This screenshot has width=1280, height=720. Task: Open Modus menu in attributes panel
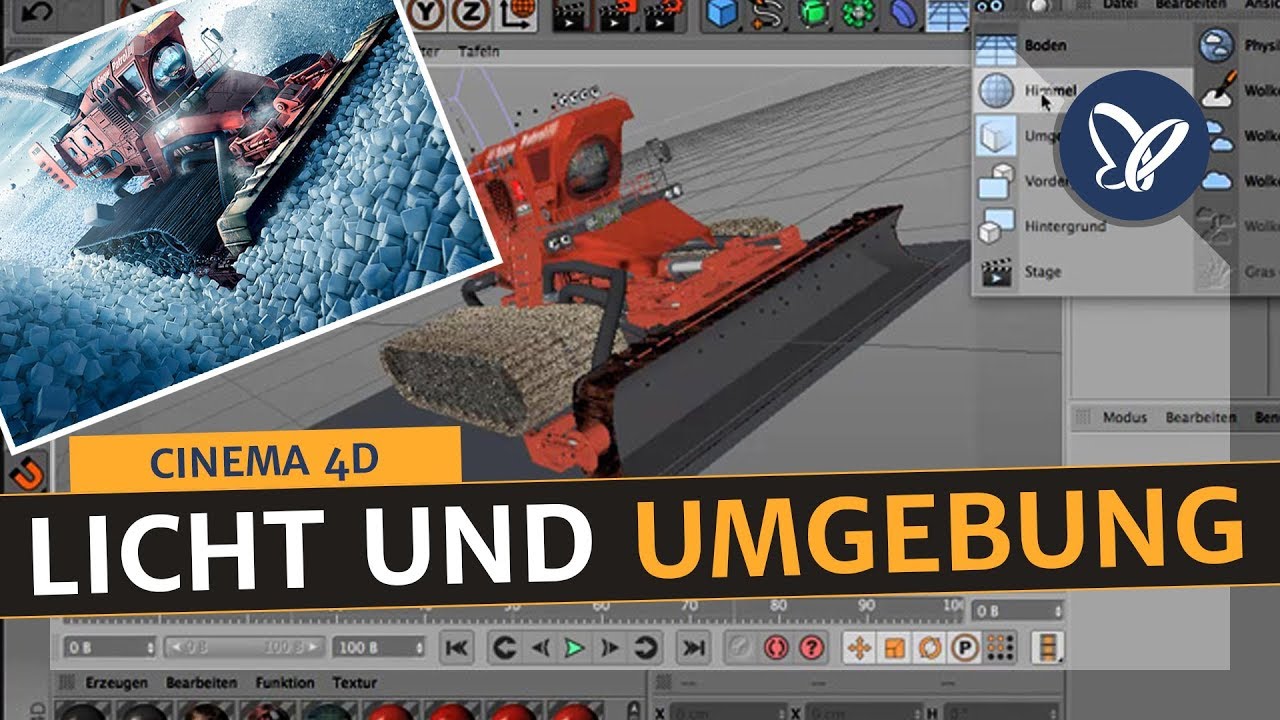[1125, 417]
